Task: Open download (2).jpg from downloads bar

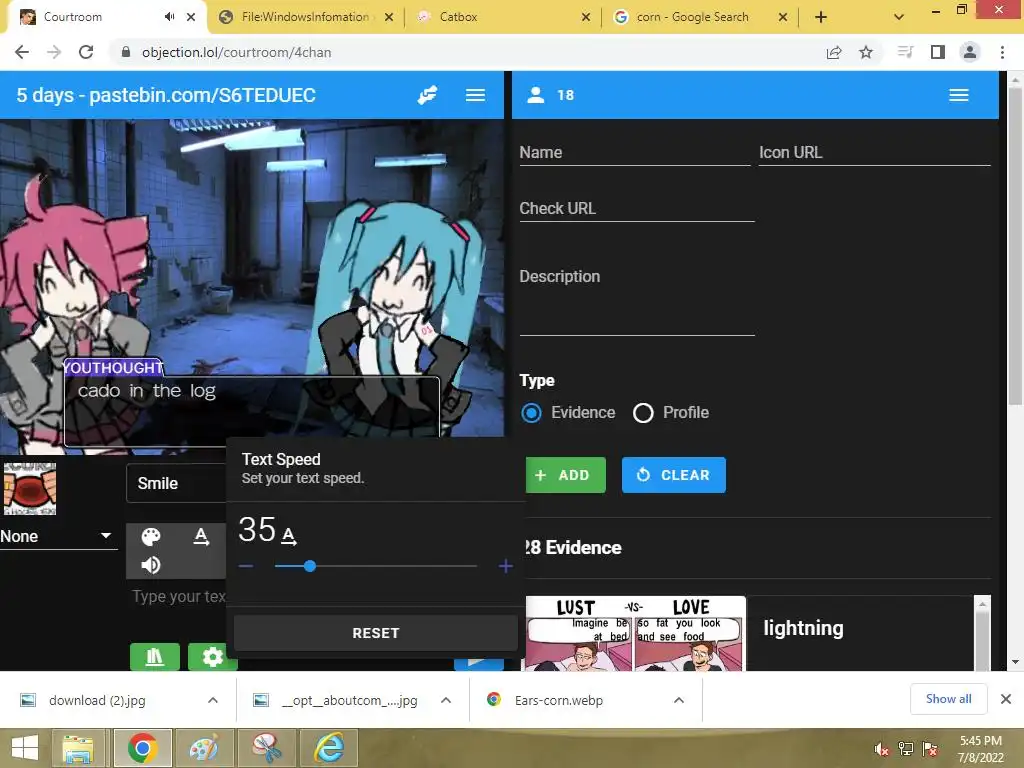Action: 97,700
